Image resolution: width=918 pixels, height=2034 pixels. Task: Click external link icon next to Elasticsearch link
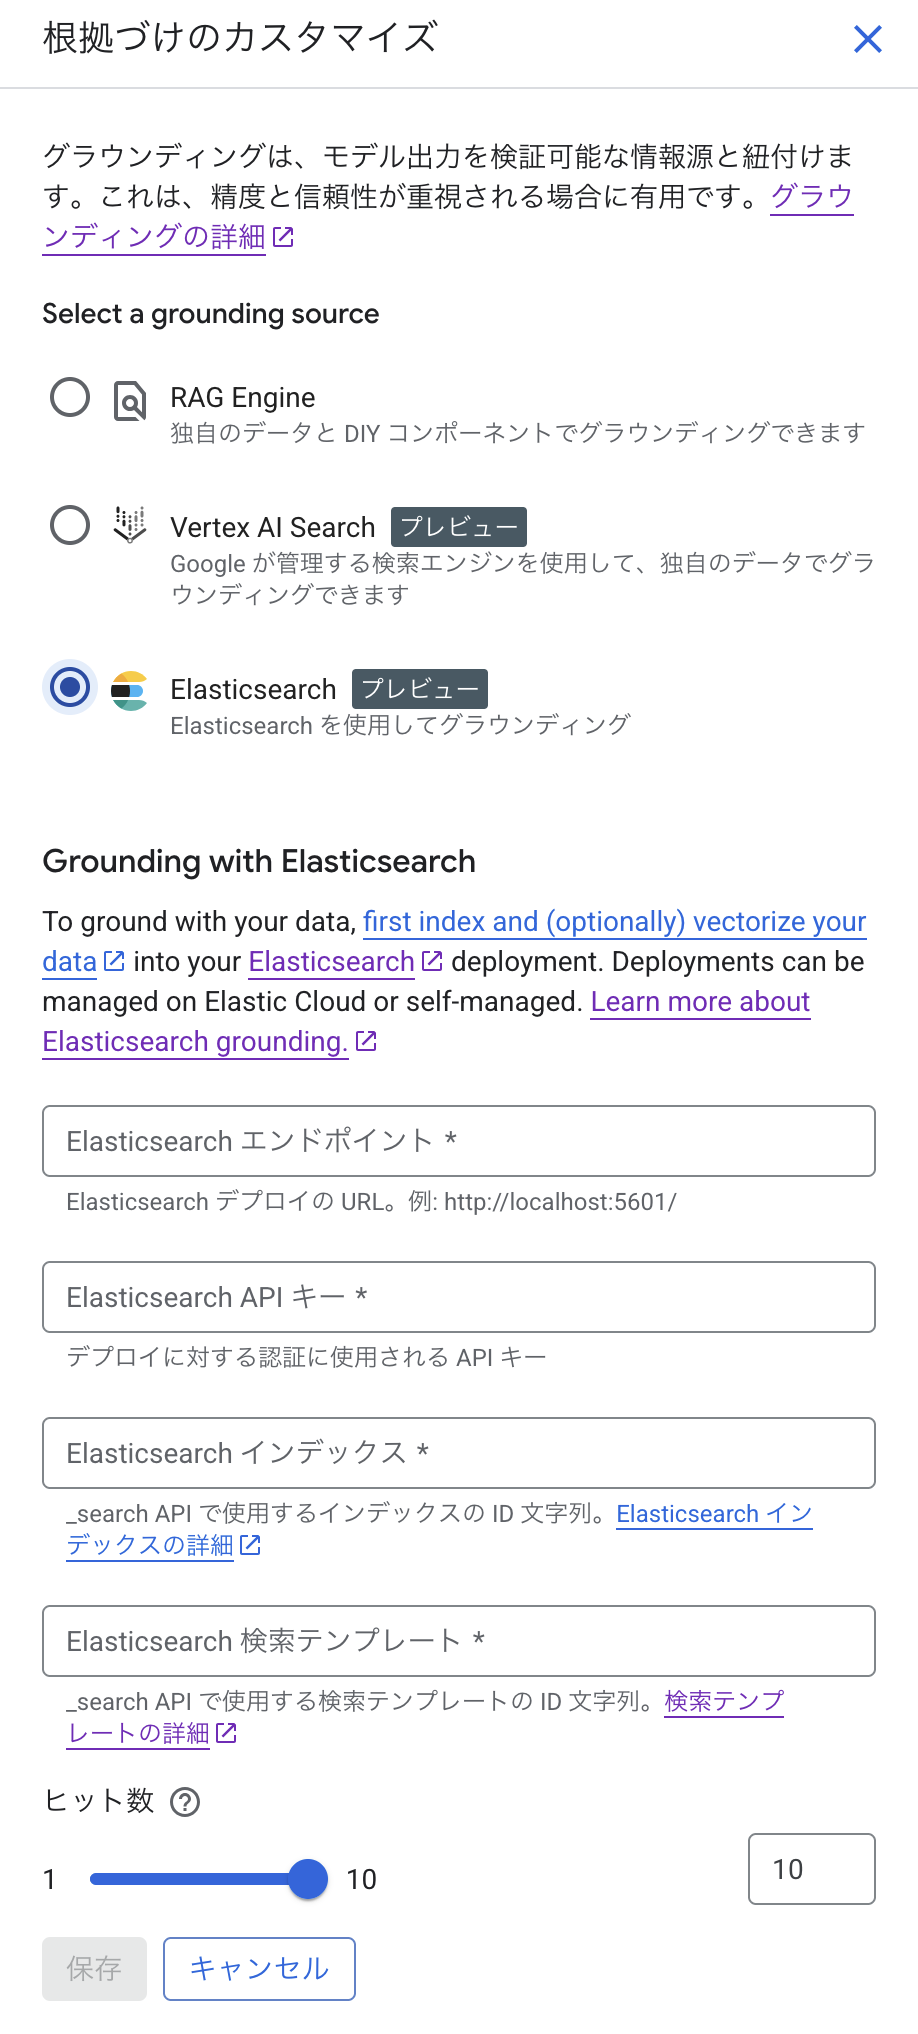click(x=432, y=961)
